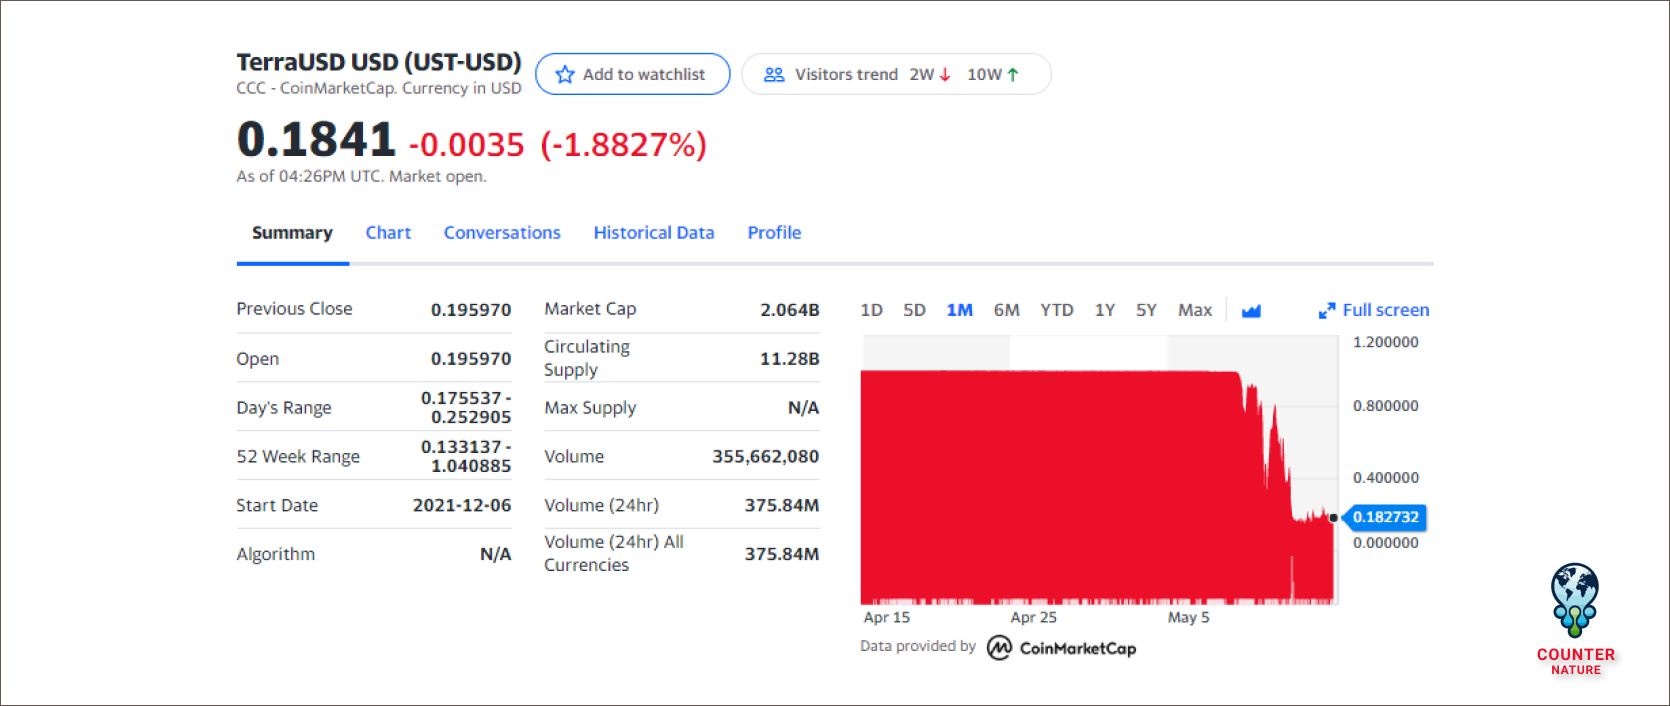This screenshot has height=706, width=1670.
Task: Click the percent change (-1.8827%)
Action: (624, 145)
